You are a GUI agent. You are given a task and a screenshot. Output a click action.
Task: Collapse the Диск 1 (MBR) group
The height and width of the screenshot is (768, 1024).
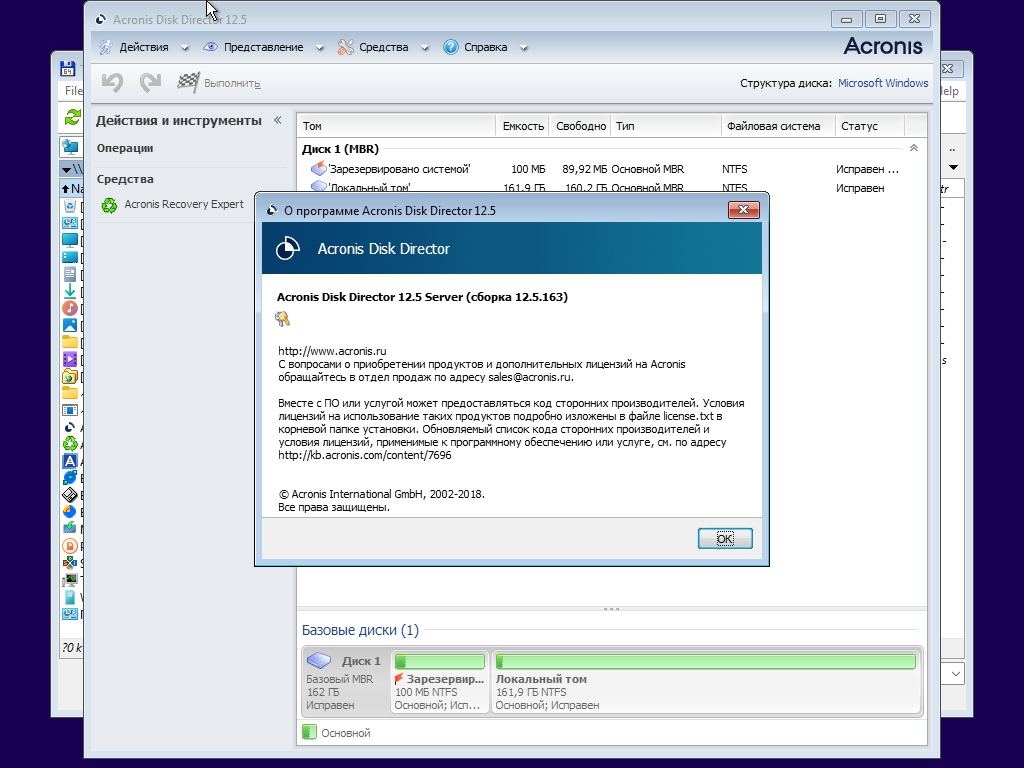[914, 148]
